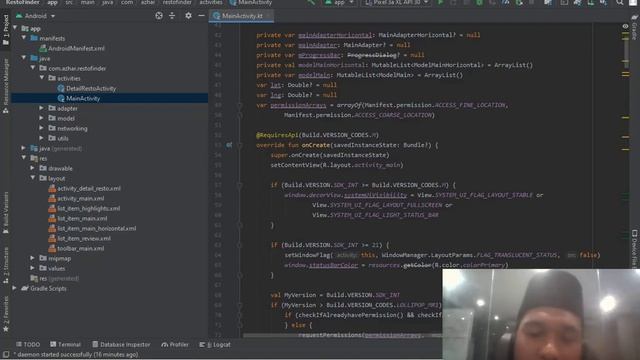
Task: Open Gradle panel on right edge
Action: coord(635,28)
